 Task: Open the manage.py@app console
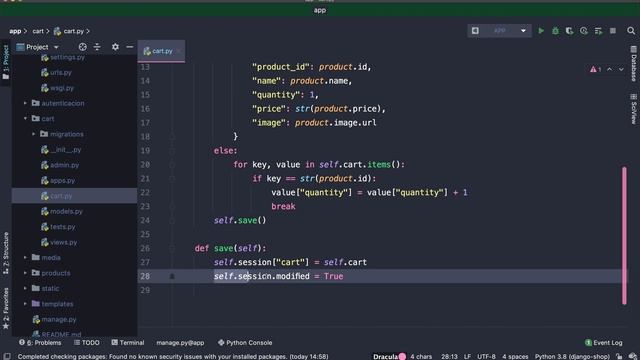pyautogui.click(x=180, y=343)
